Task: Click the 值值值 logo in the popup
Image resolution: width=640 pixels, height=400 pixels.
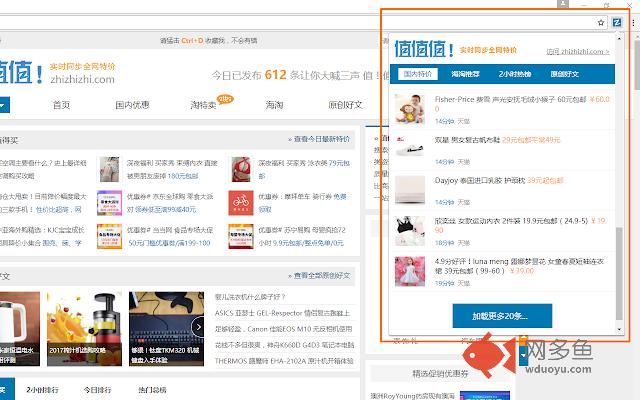Action: [x=424, y=49]
